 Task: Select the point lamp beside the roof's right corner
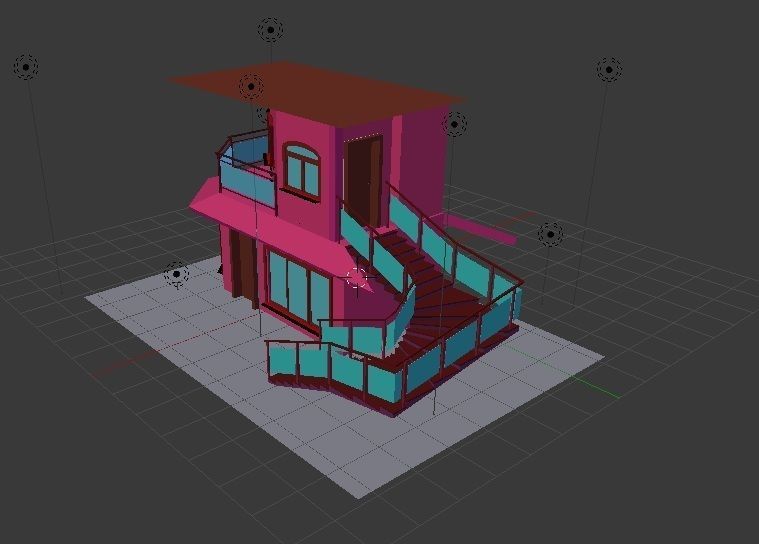pyautogui.click(x=454, y=124)
